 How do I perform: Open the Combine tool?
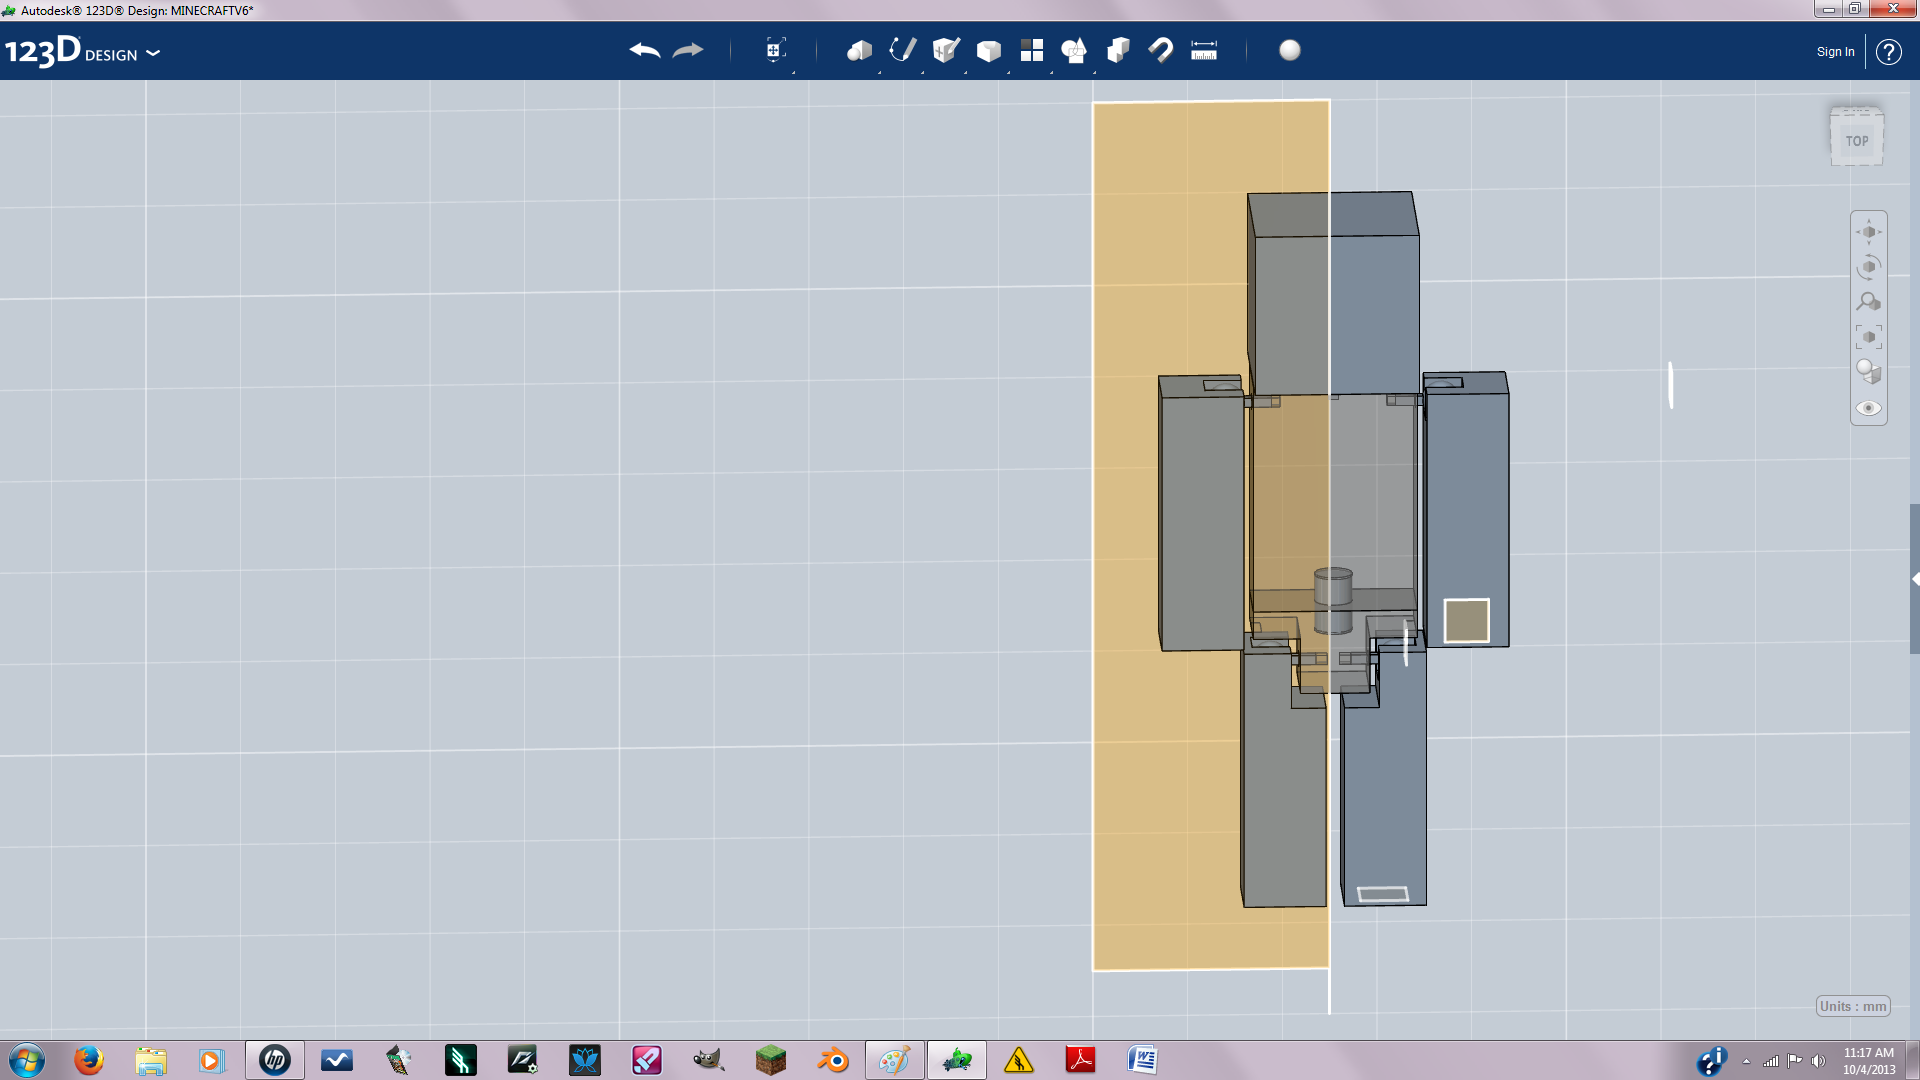1118,50
